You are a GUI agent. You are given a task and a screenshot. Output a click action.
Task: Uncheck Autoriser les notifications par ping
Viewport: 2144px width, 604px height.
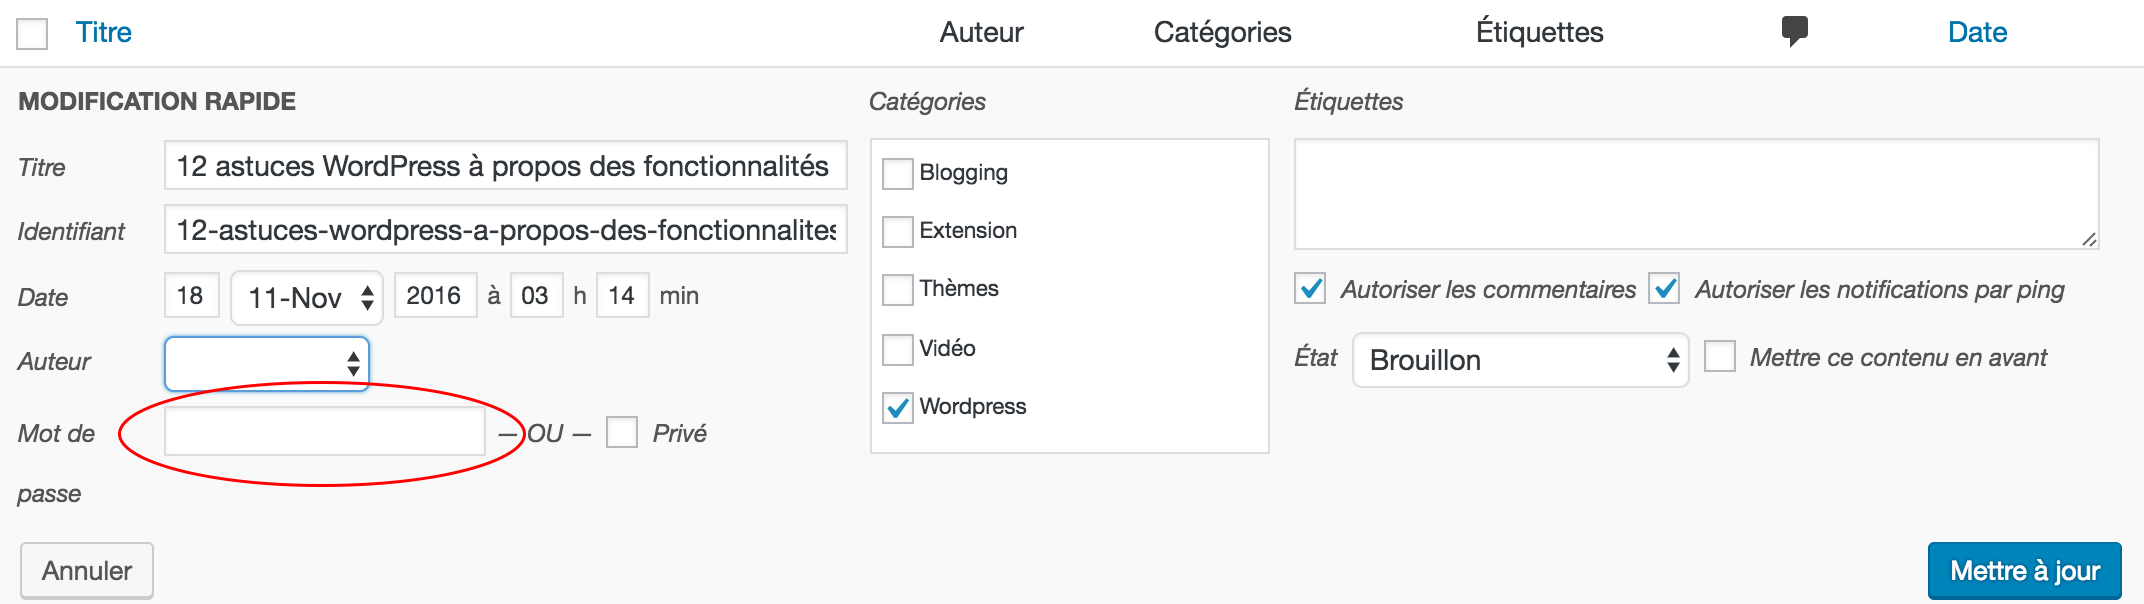(1664, 289)
